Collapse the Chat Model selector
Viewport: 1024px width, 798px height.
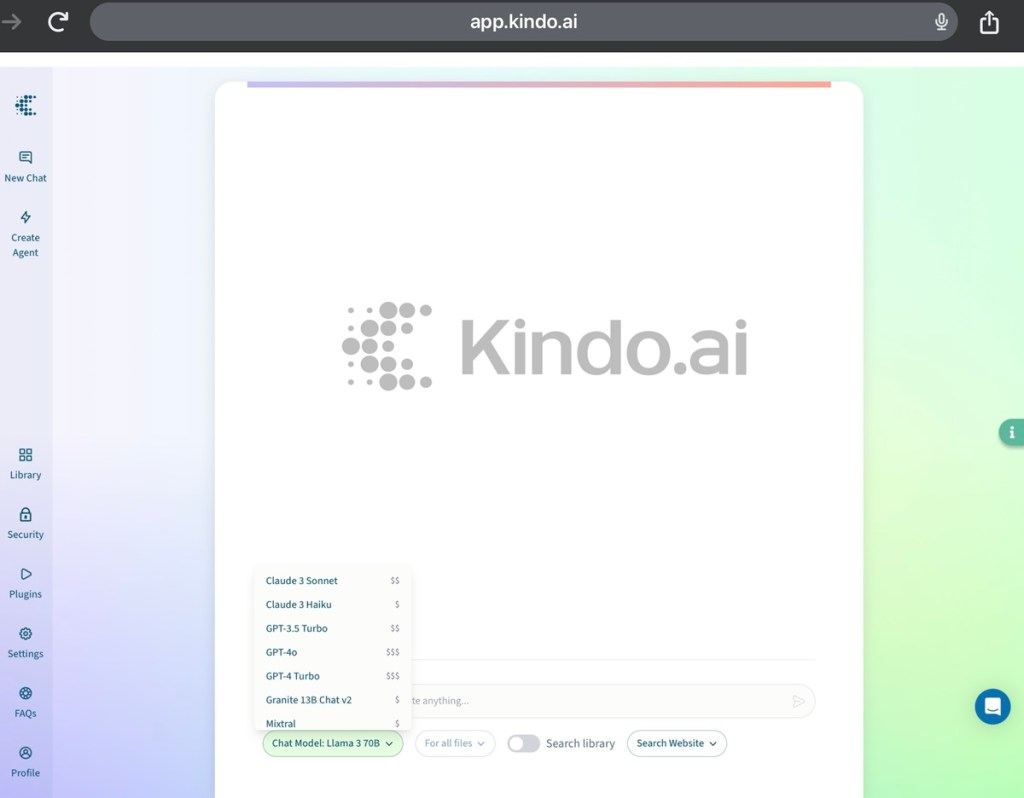332,743
